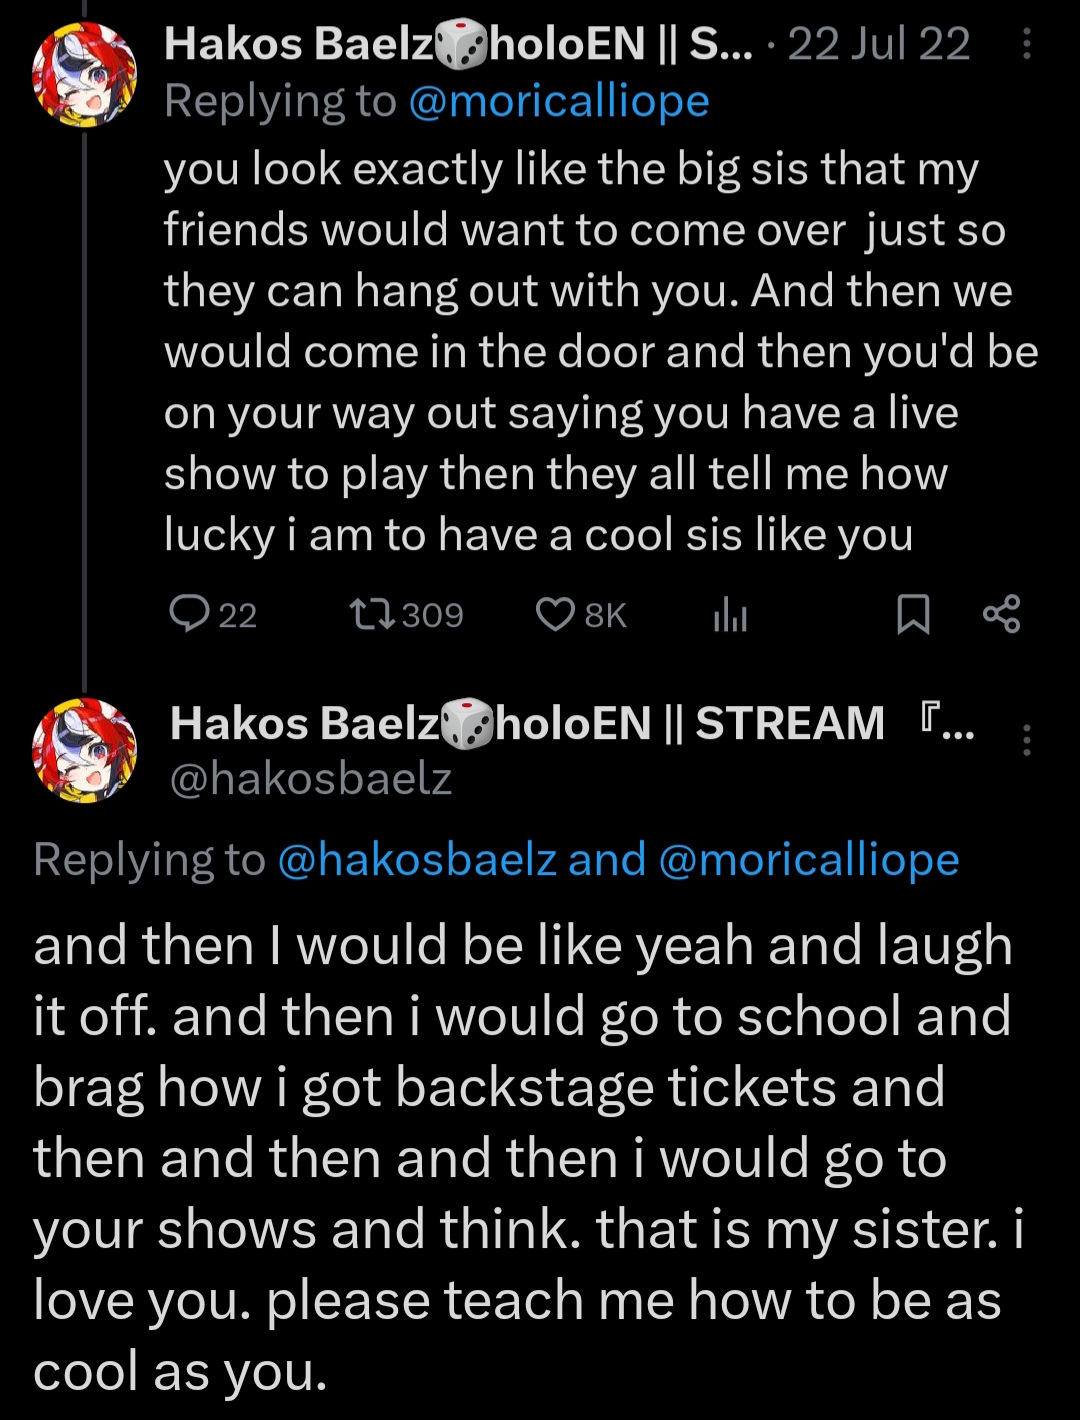Bookmark the first Hakos Baelz tweet
The height and width of the screenshot is (1420, 1080).
[x=912, y=614]
